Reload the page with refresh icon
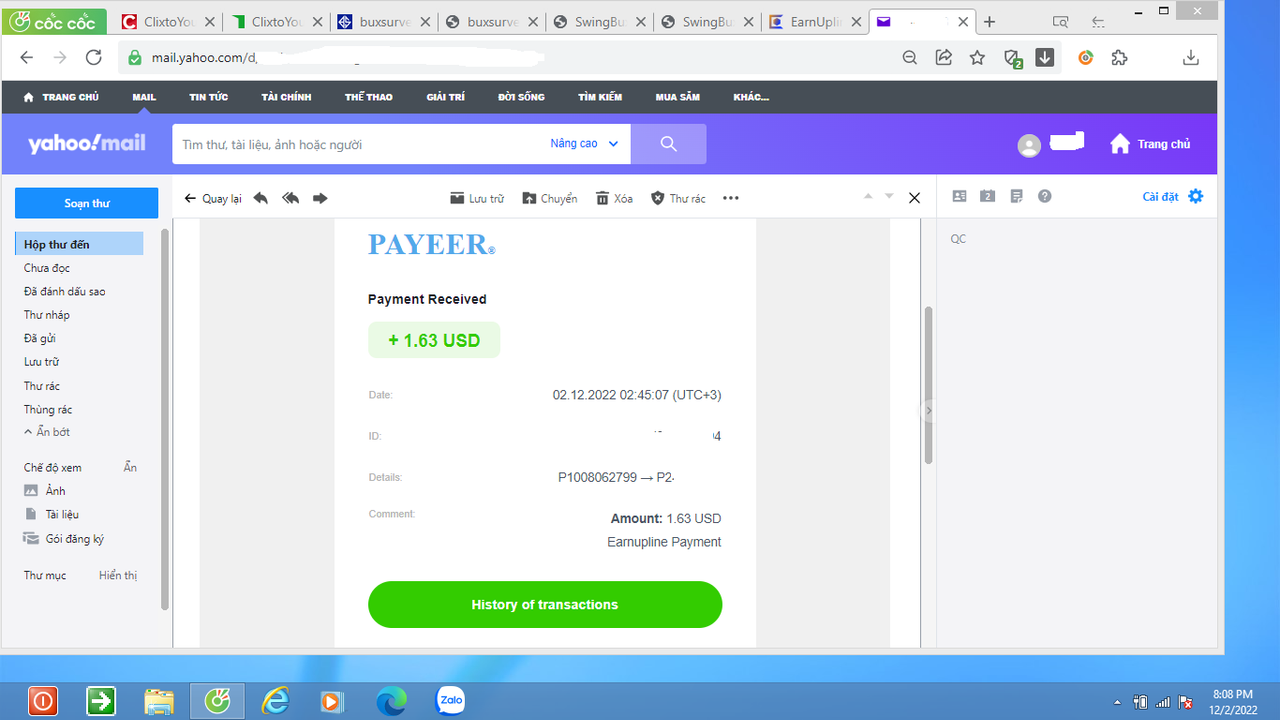Image resolution: width=1280 pixels, height=720 pixels. (x=93, y=58)
